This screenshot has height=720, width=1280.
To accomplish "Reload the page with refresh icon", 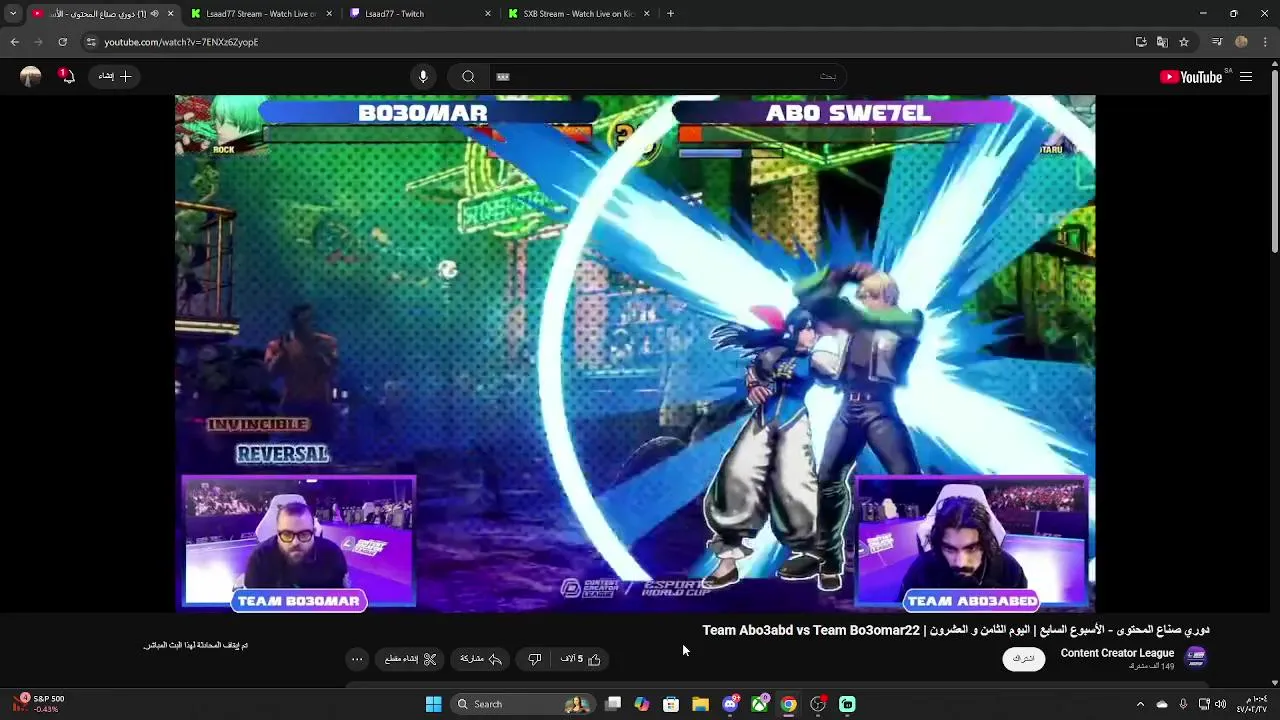I will [62, 42].
